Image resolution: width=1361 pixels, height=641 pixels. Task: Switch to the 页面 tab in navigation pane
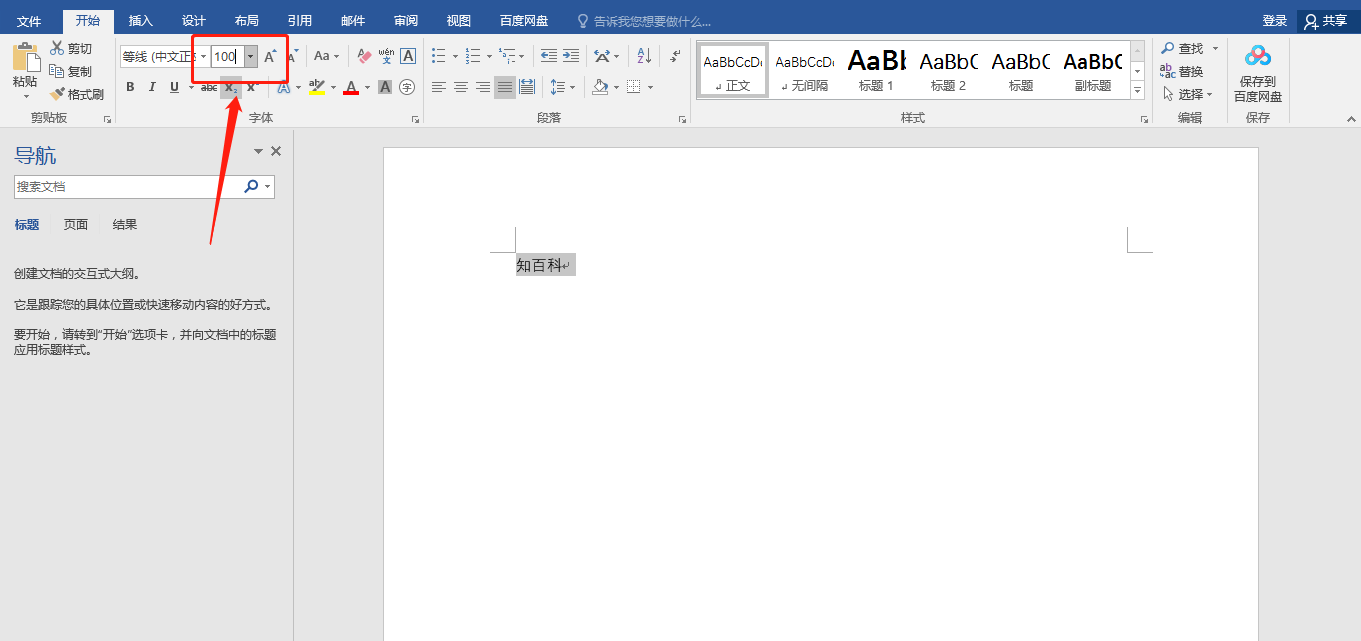coord(76,225)
